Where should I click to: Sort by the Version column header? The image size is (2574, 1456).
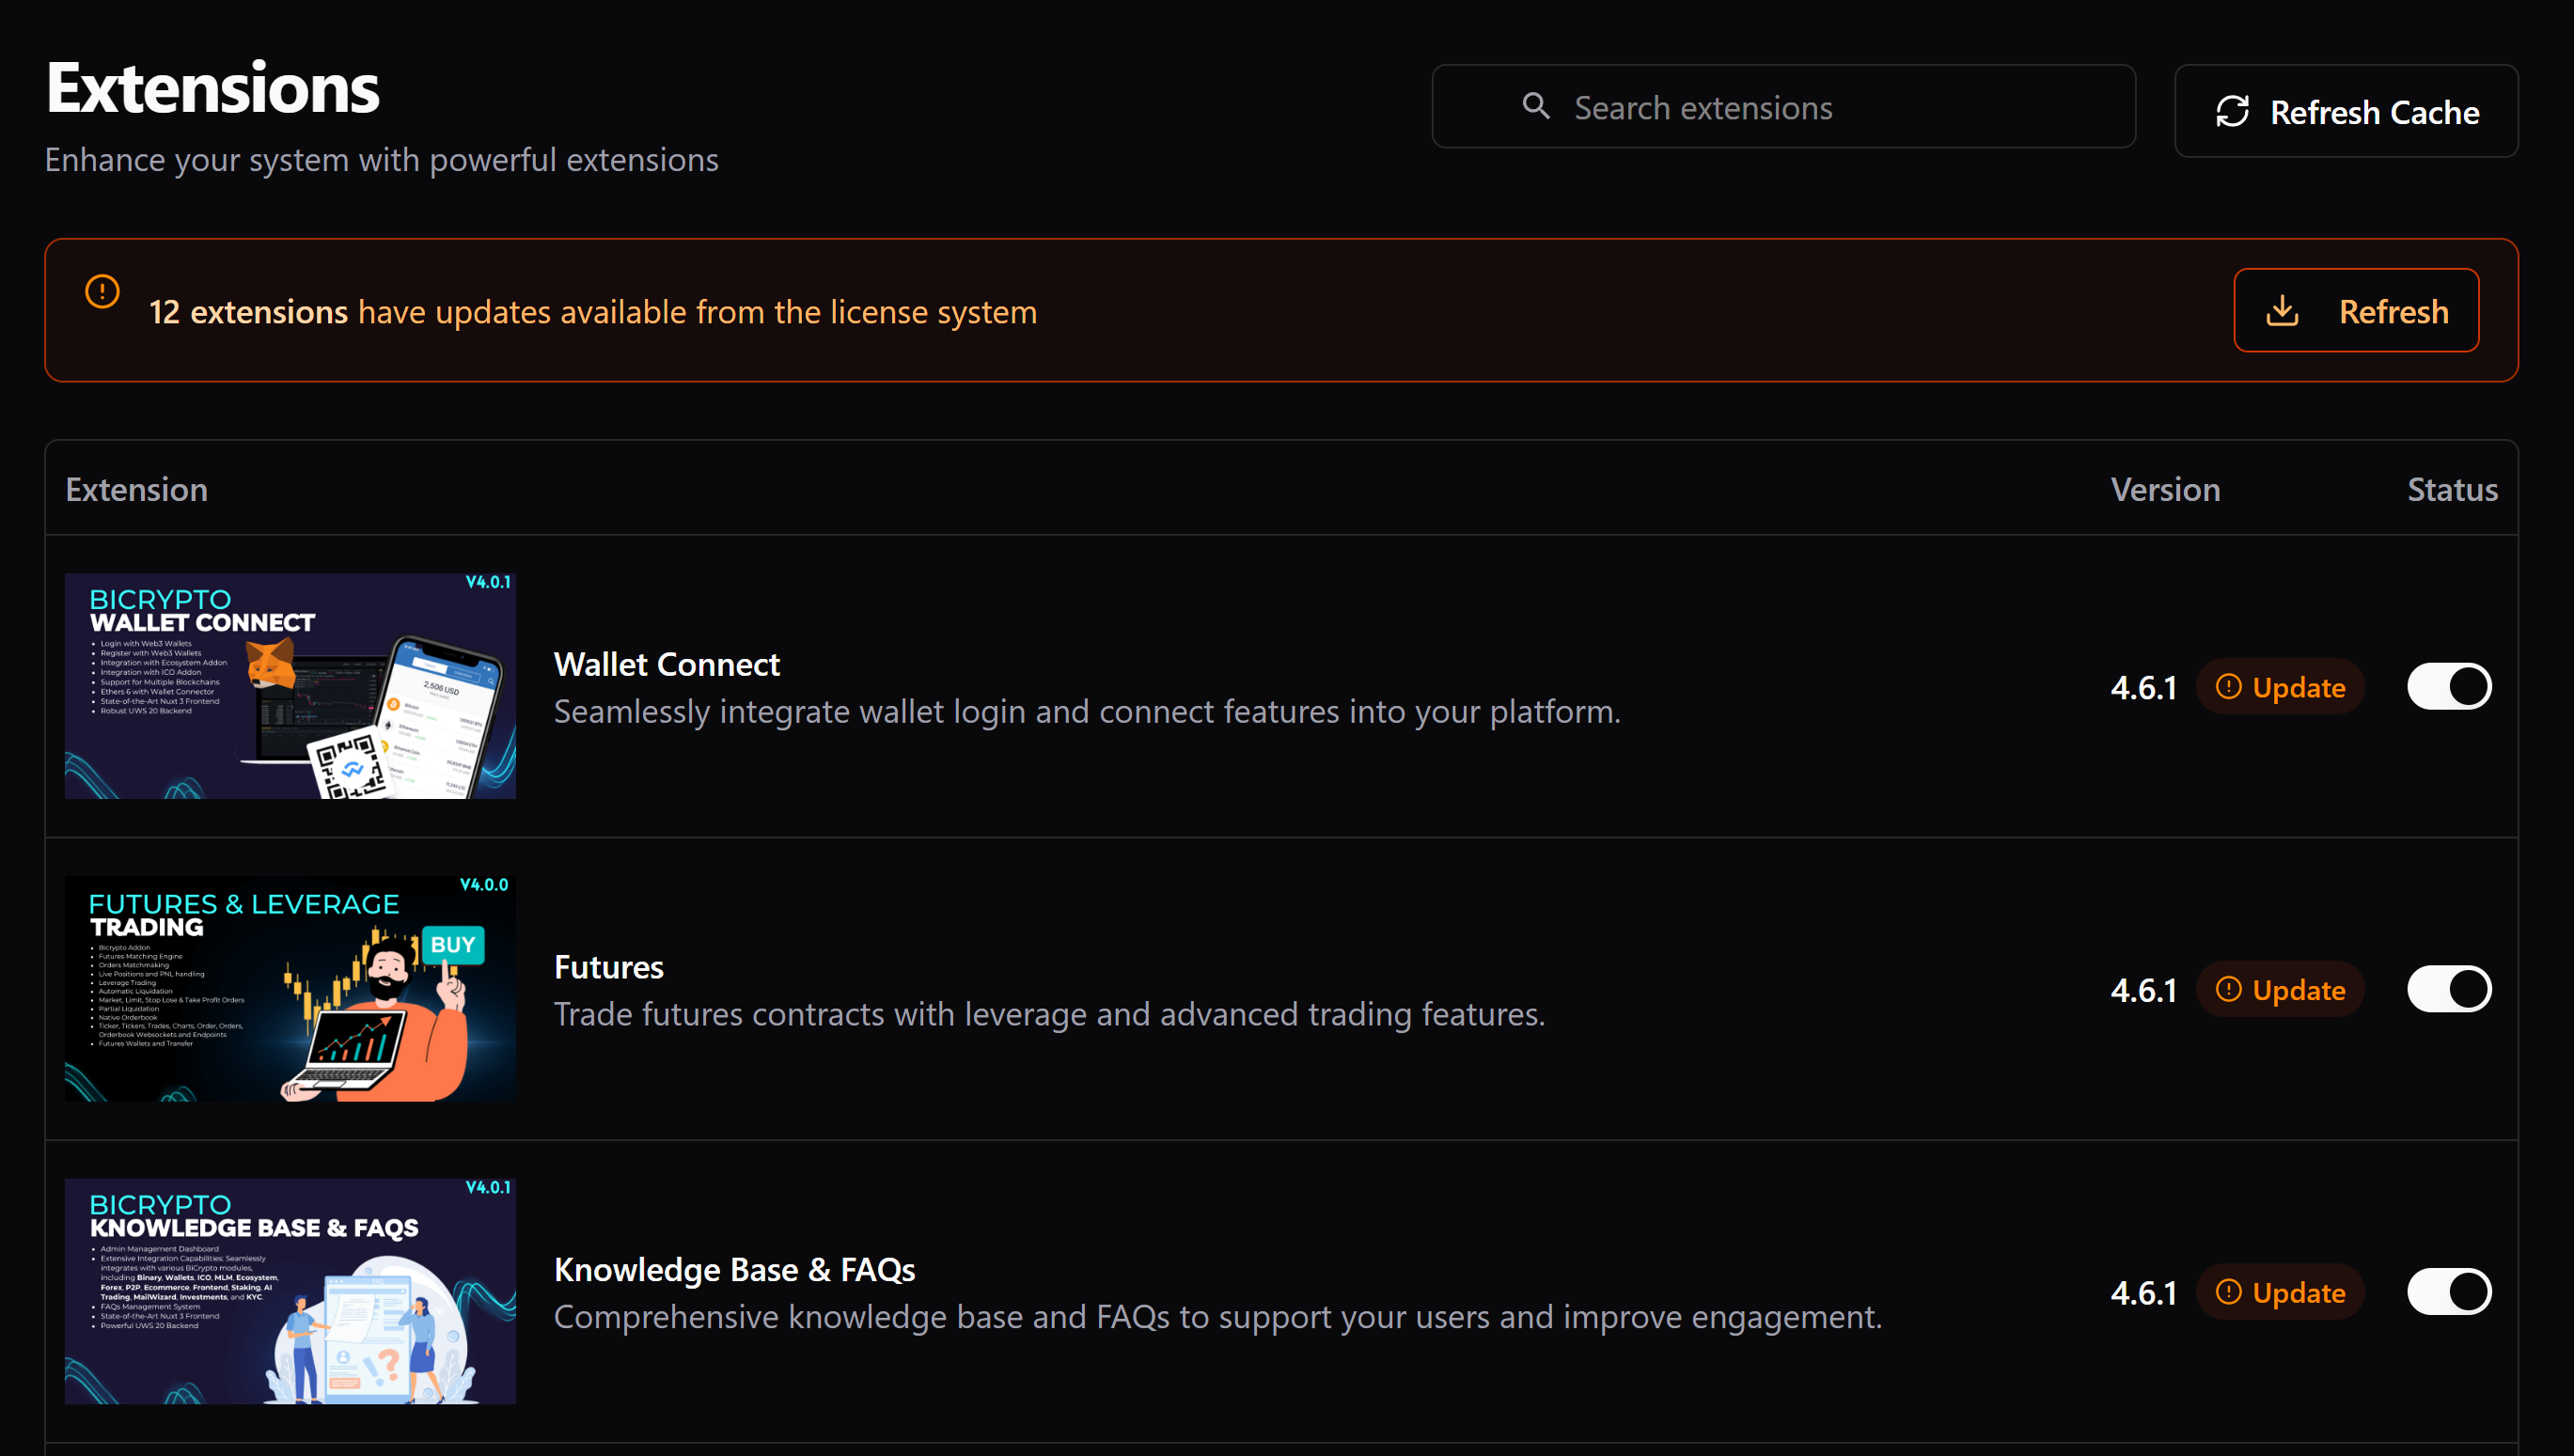coord(2165,489)
